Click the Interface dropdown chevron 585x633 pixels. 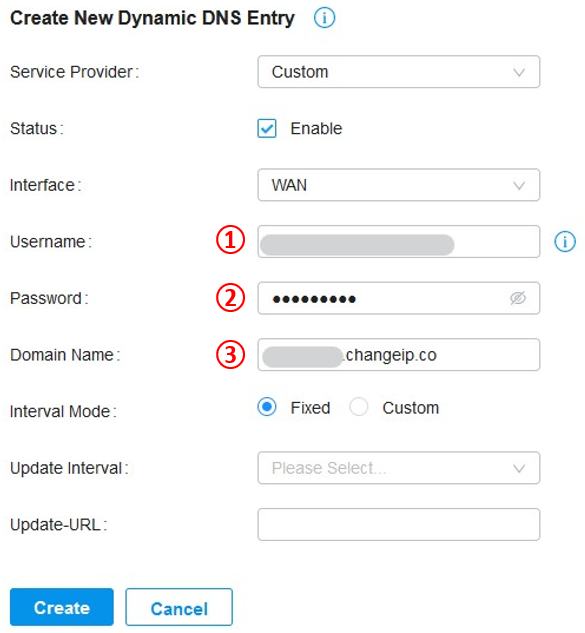click(x=519, y=186)
